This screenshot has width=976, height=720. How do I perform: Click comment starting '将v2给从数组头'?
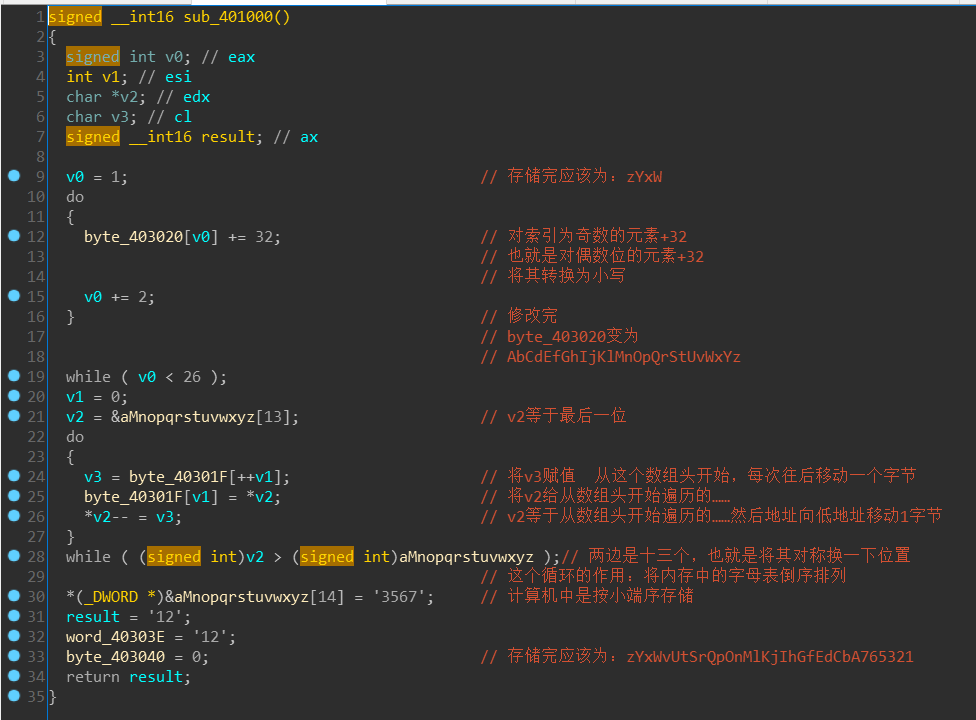coord(605,496)
